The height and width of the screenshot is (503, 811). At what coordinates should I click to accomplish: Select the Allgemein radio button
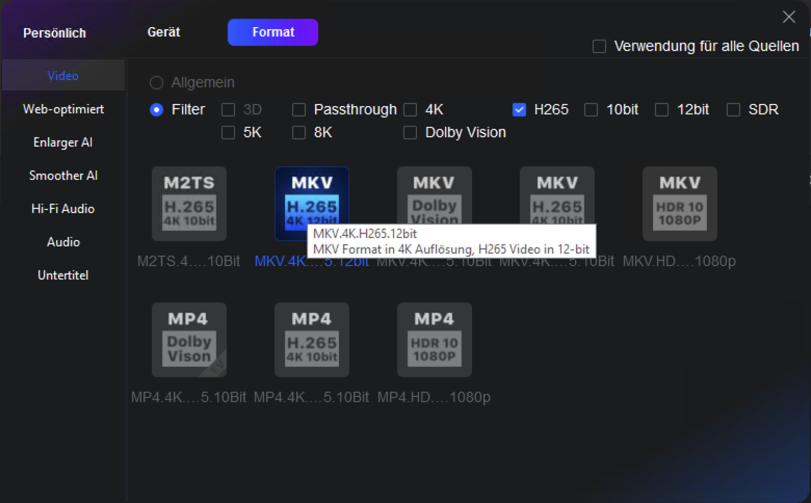[x=156, y=83]
